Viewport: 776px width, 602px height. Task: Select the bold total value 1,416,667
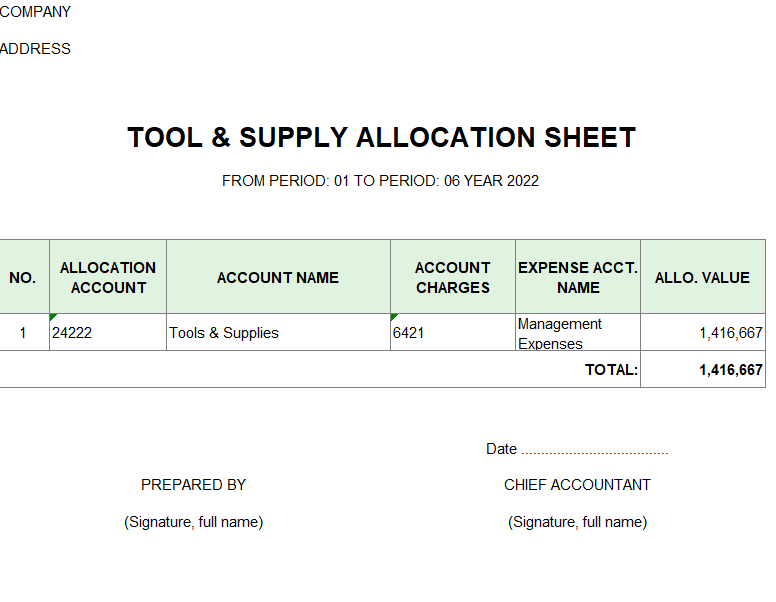[x=730, y=370]
